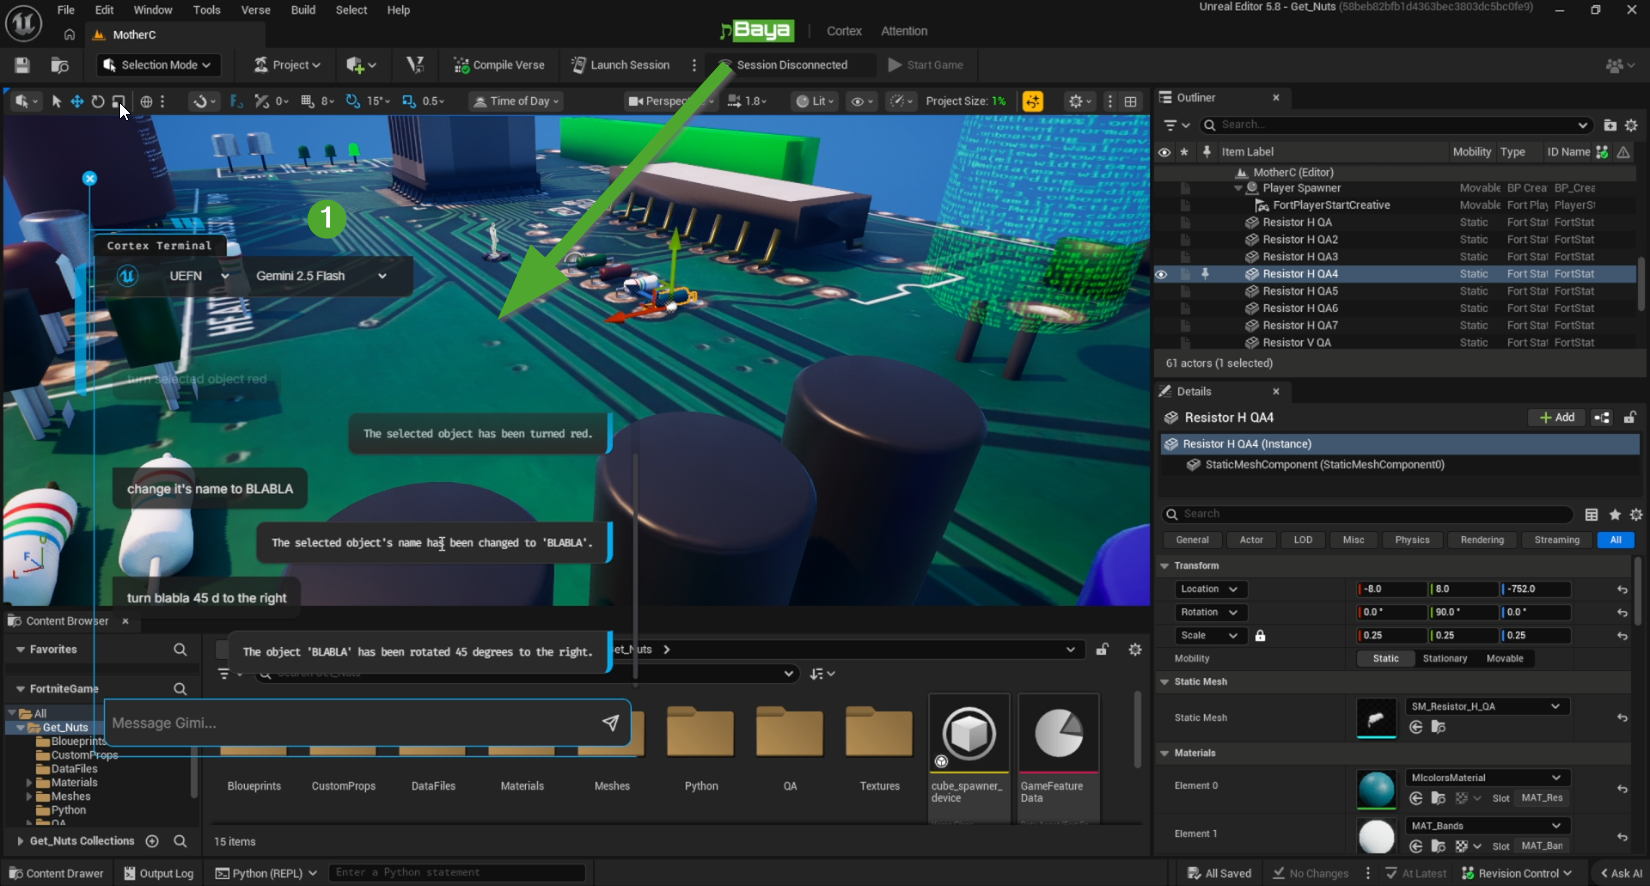Open Outliner settings gear icon
1650x886 pixels.
point(1631,125)
